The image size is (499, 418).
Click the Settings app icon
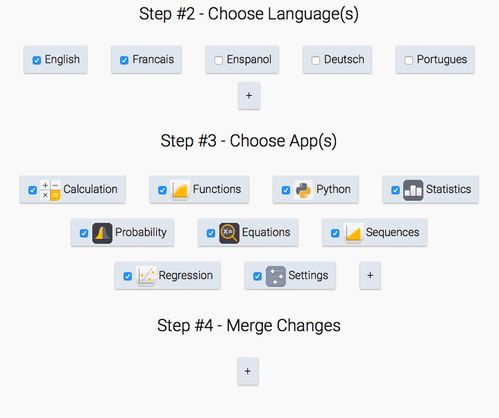click(x=276, y=276)
